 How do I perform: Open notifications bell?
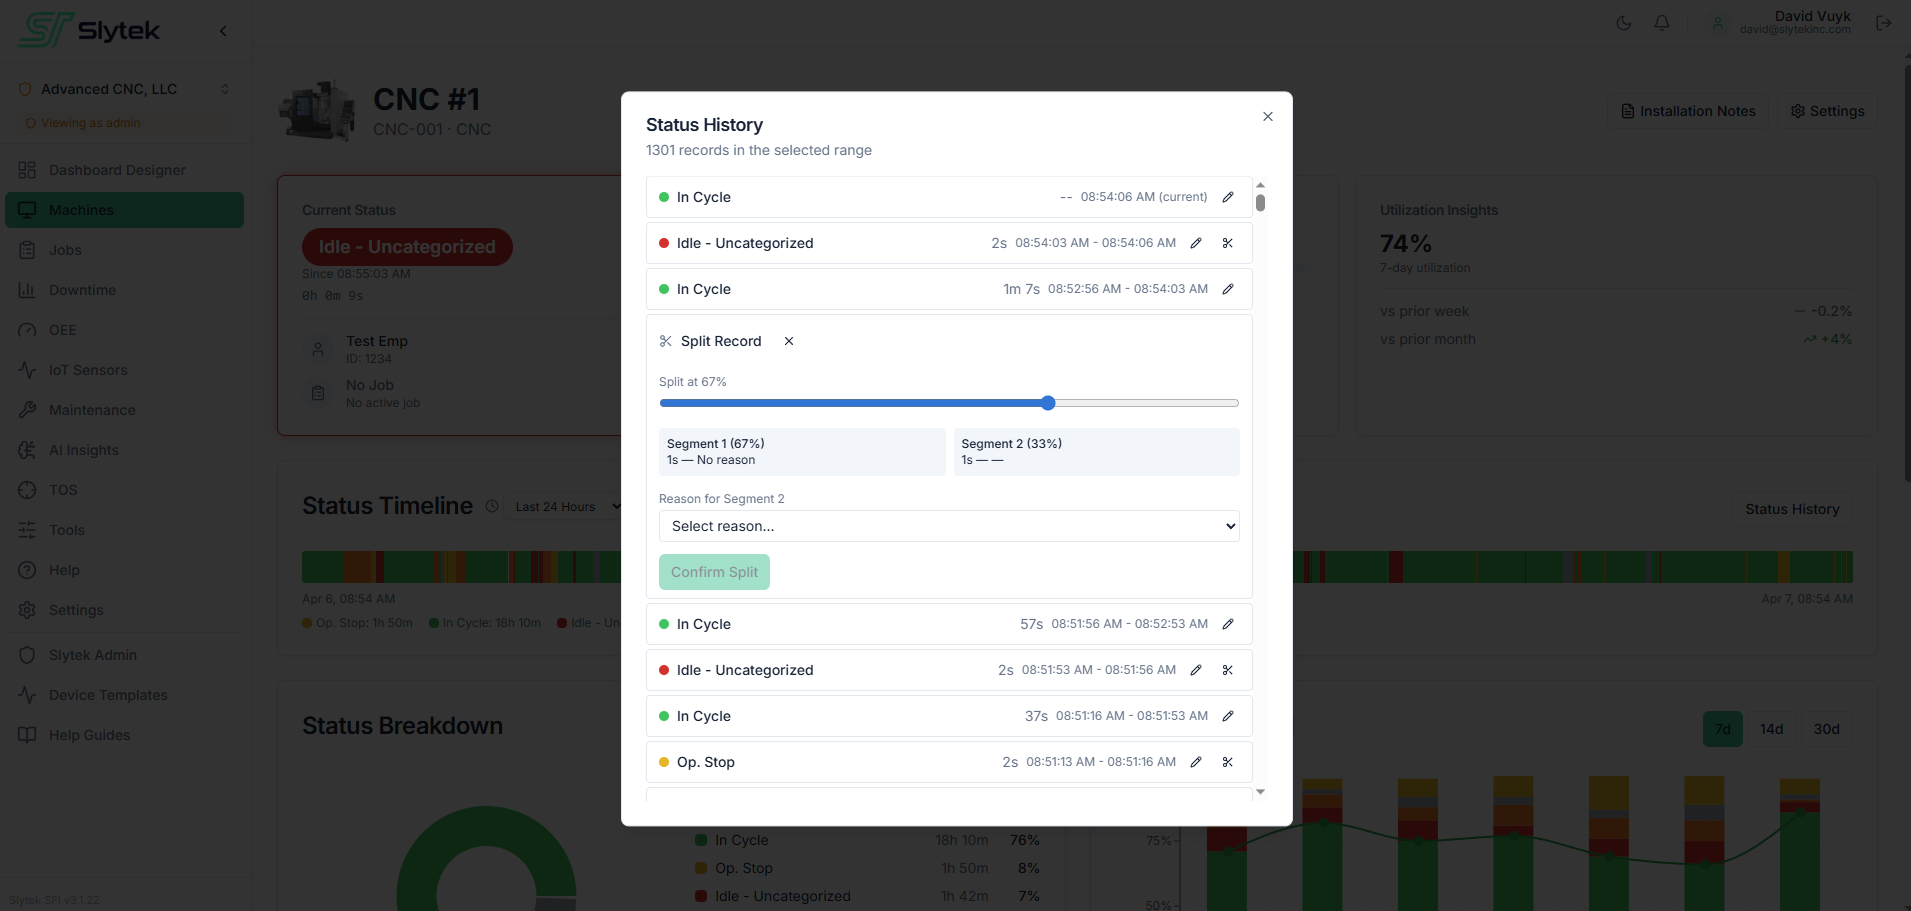1662,23
